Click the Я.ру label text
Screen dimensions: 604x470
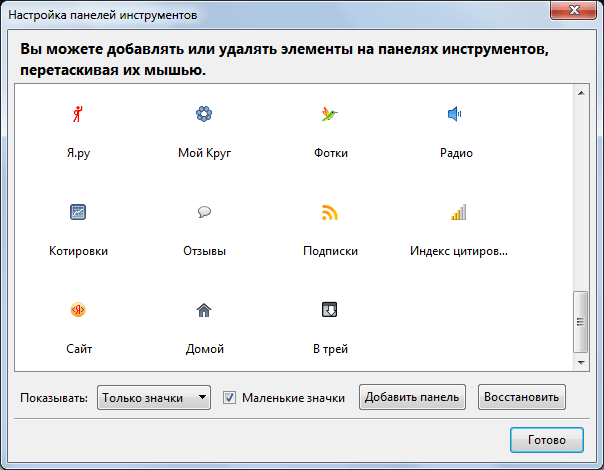[x=78, y=153]
